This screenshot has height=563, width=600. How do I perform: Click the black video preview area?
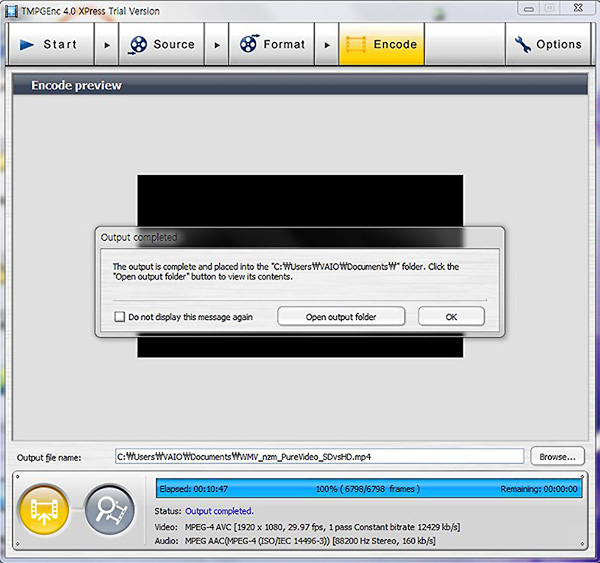(x=300, y=200)
